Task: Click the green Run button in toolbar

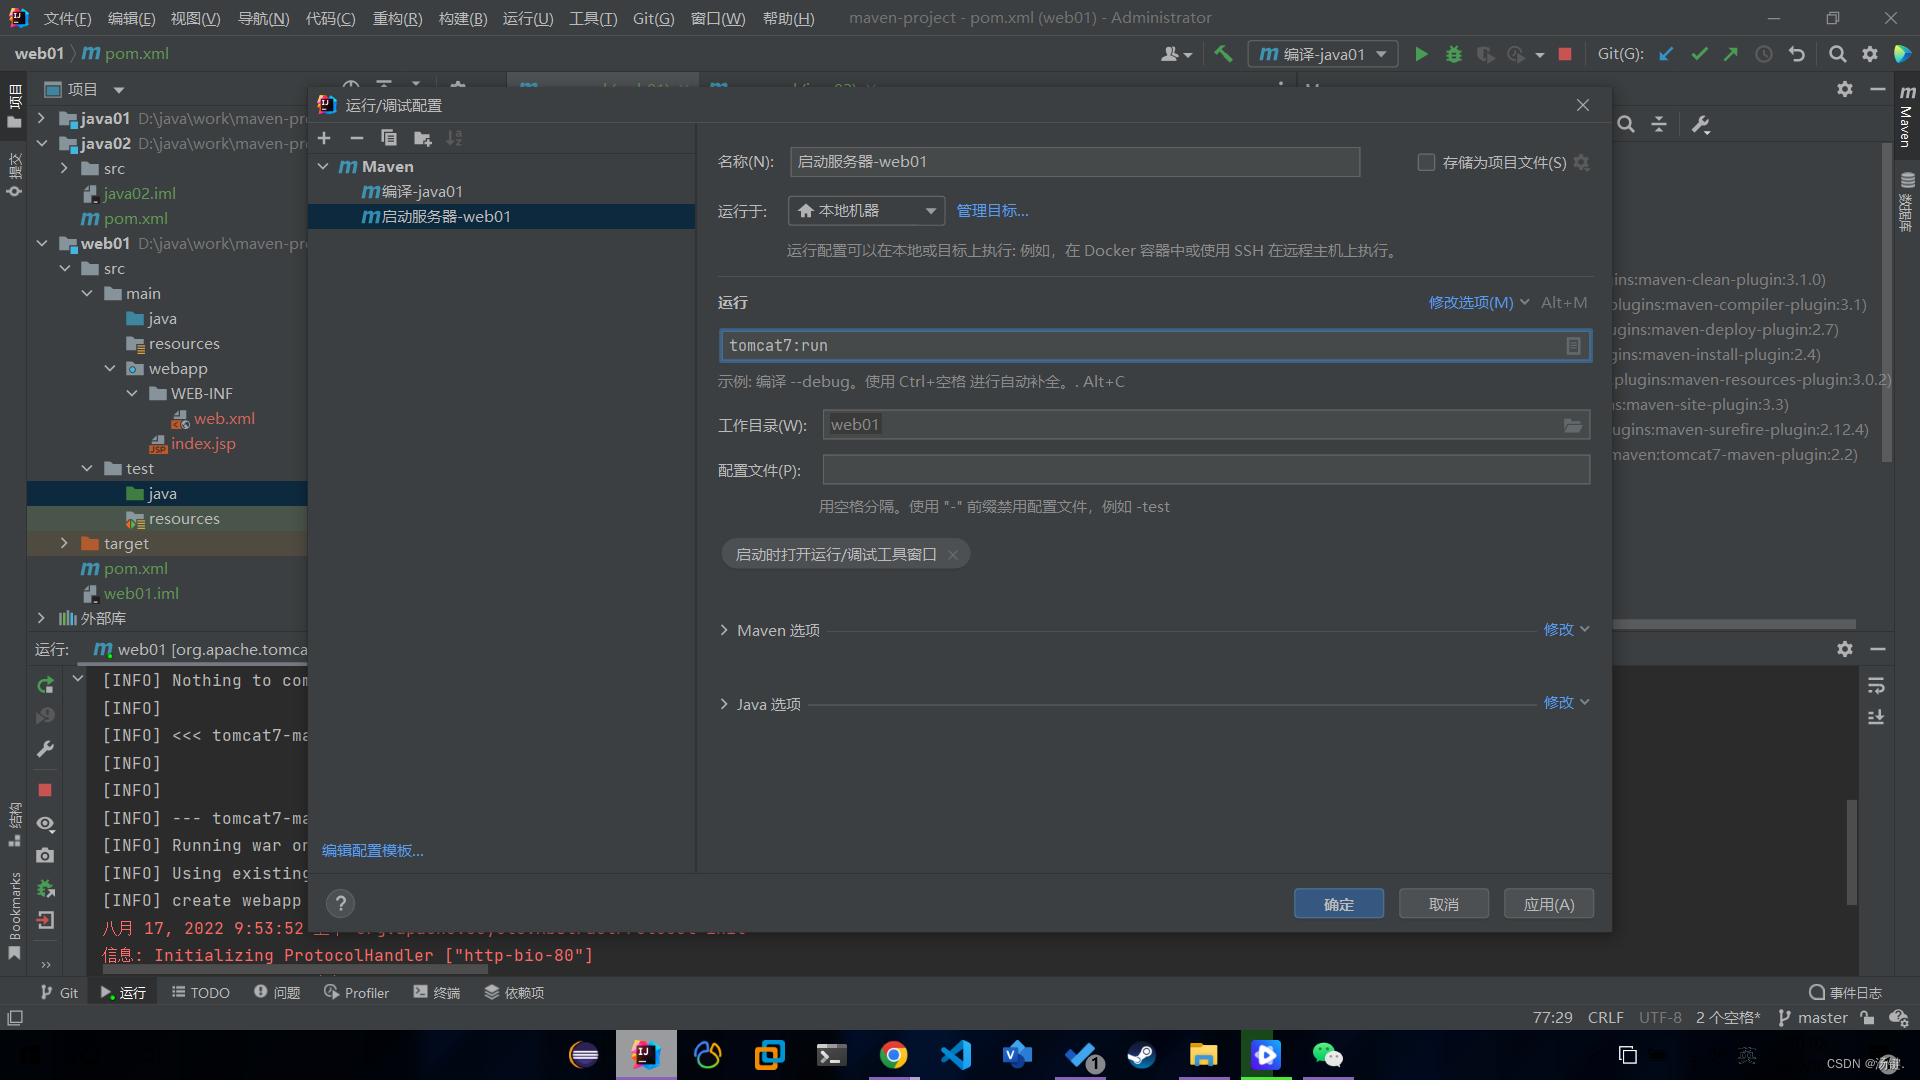Action: tap(1421, 54)
